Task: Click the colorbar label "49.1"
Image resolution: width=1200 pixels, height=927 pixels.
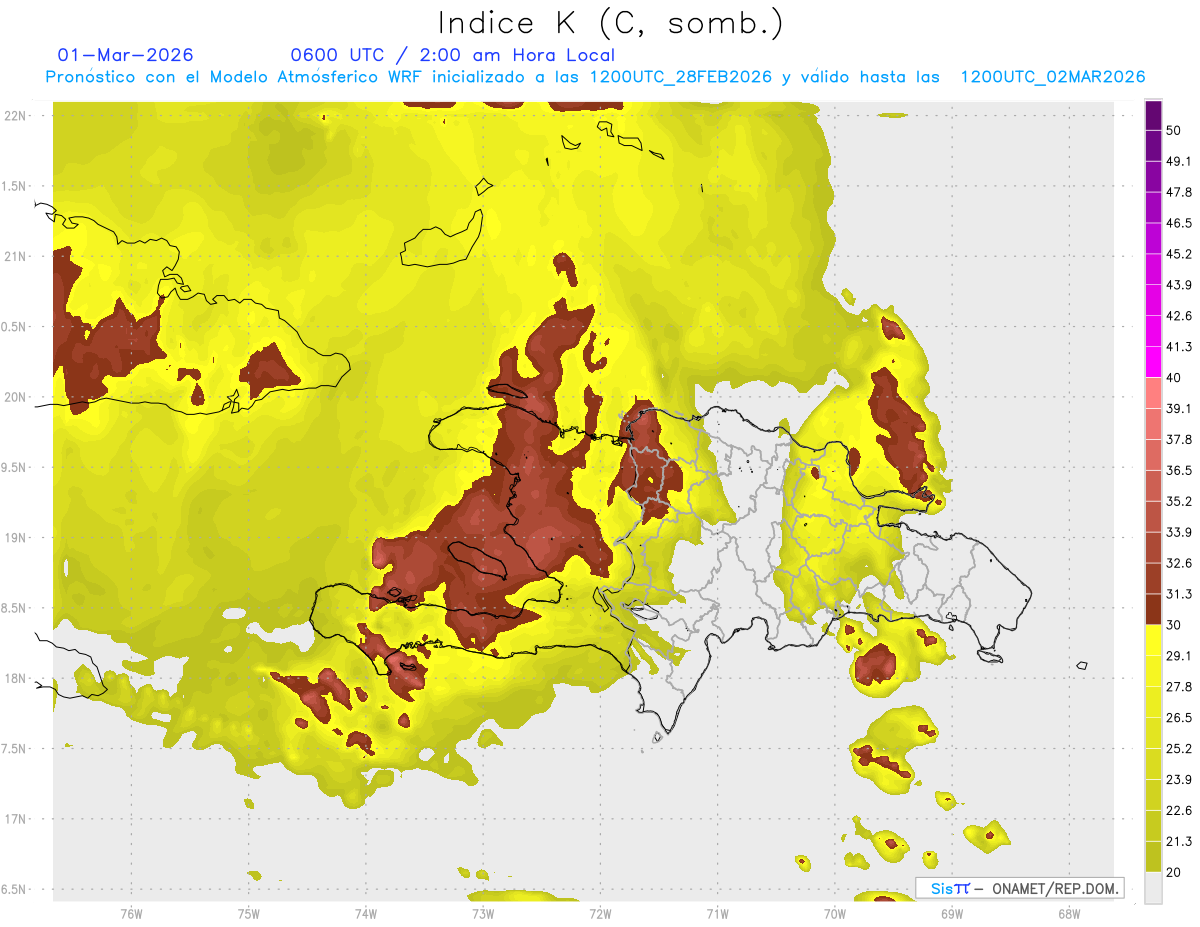Action: pyautogui.click(x=1179, y=161)
